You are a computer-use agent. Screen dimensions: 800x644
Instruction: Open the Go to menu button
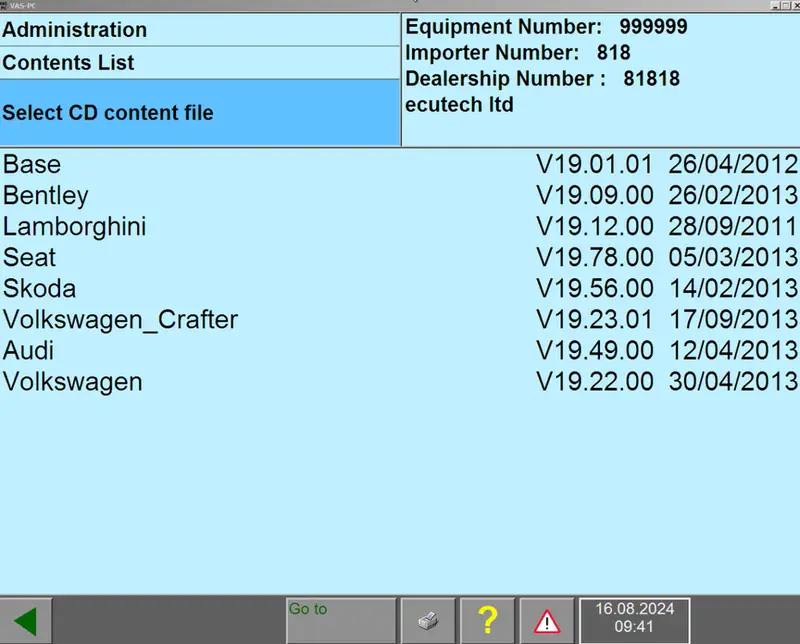tap(341, 621)
